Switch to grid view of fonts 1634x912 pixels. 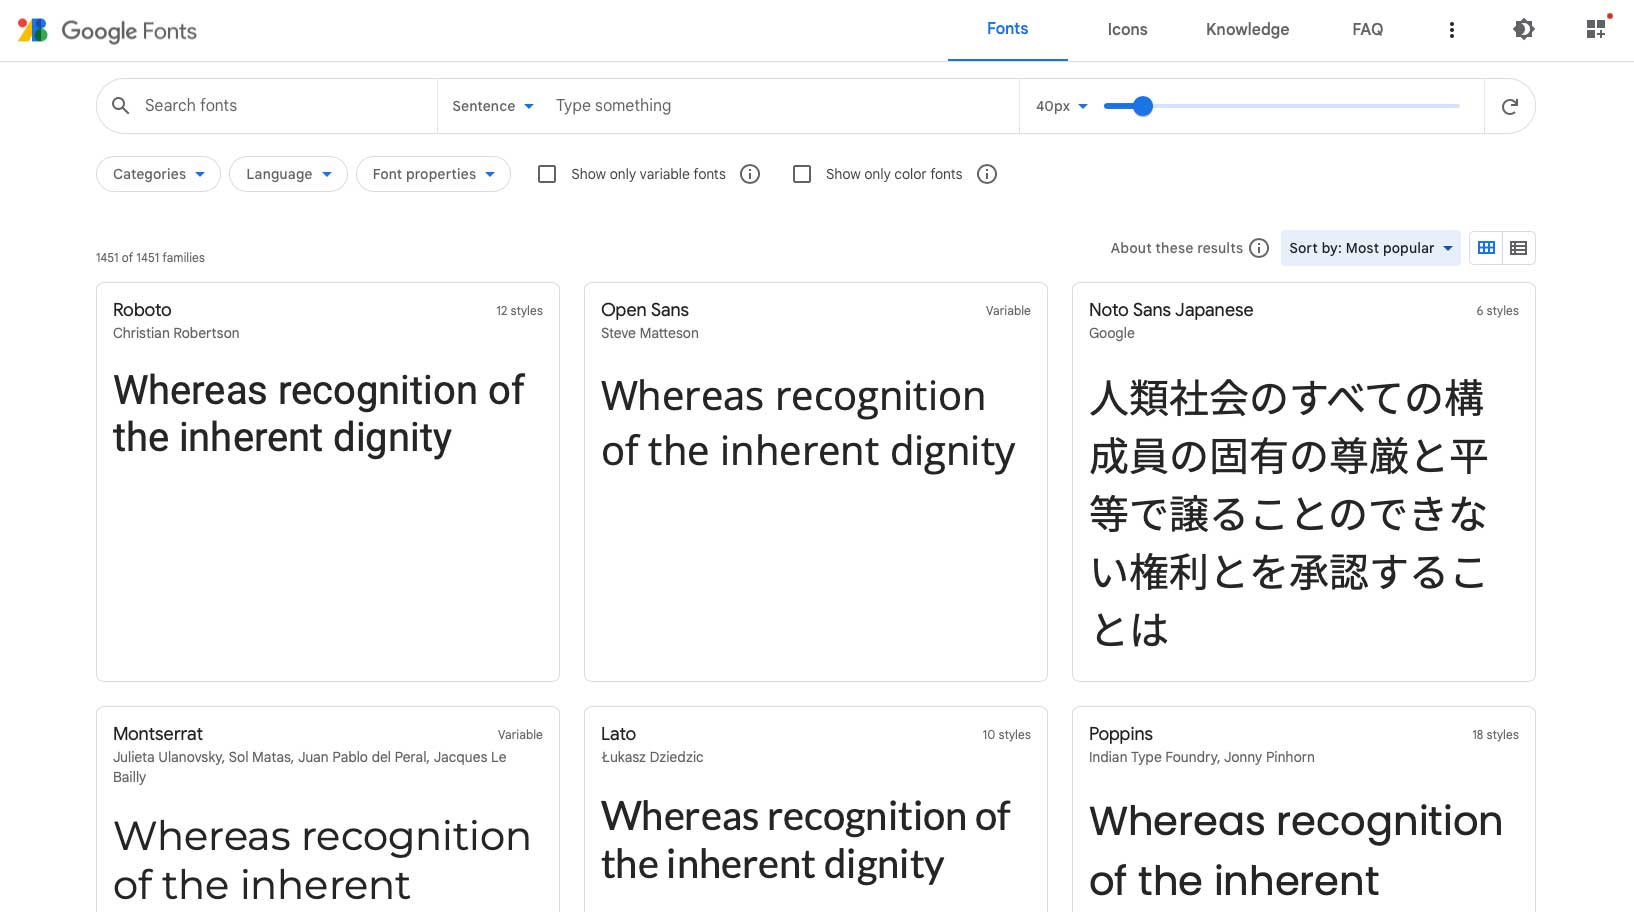1485,247
